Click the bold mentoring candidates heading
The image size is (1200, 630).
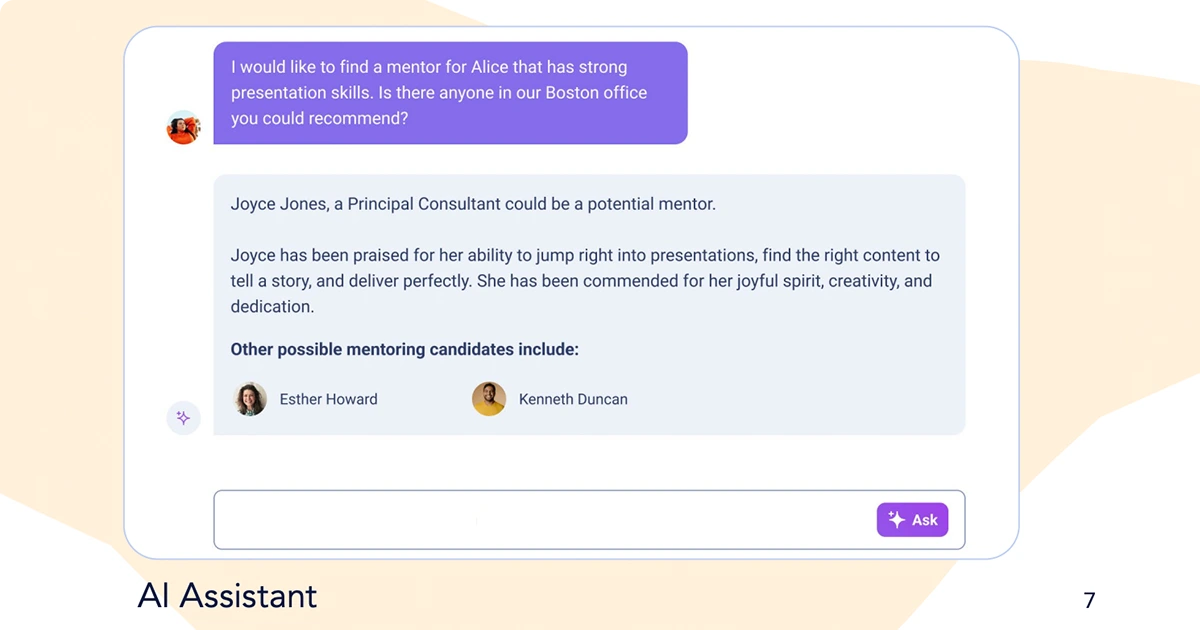(404, 349)
